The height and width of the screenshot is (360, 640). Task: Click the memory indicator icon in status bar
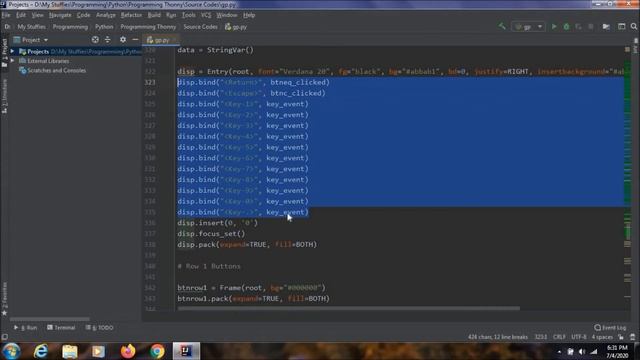point(633,337)
